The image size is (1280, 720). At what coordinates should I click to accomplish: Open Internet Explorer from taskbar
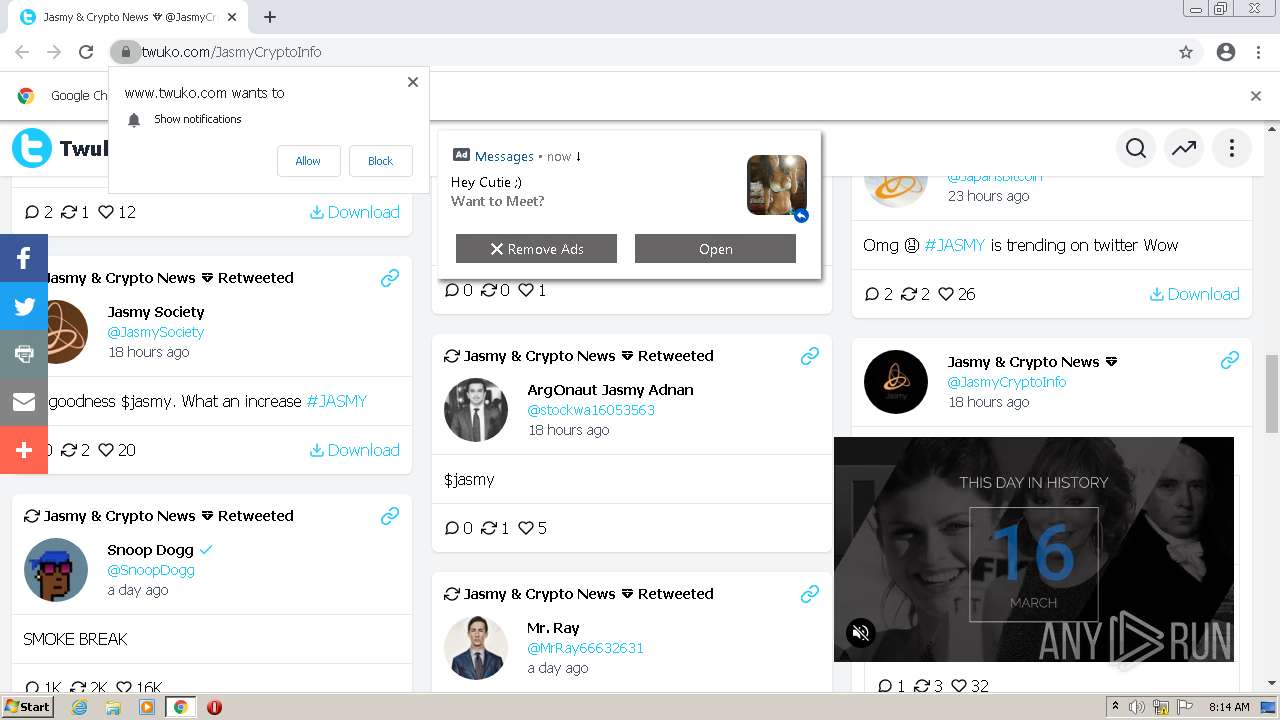pyautogui.click(x=79, y=707)
